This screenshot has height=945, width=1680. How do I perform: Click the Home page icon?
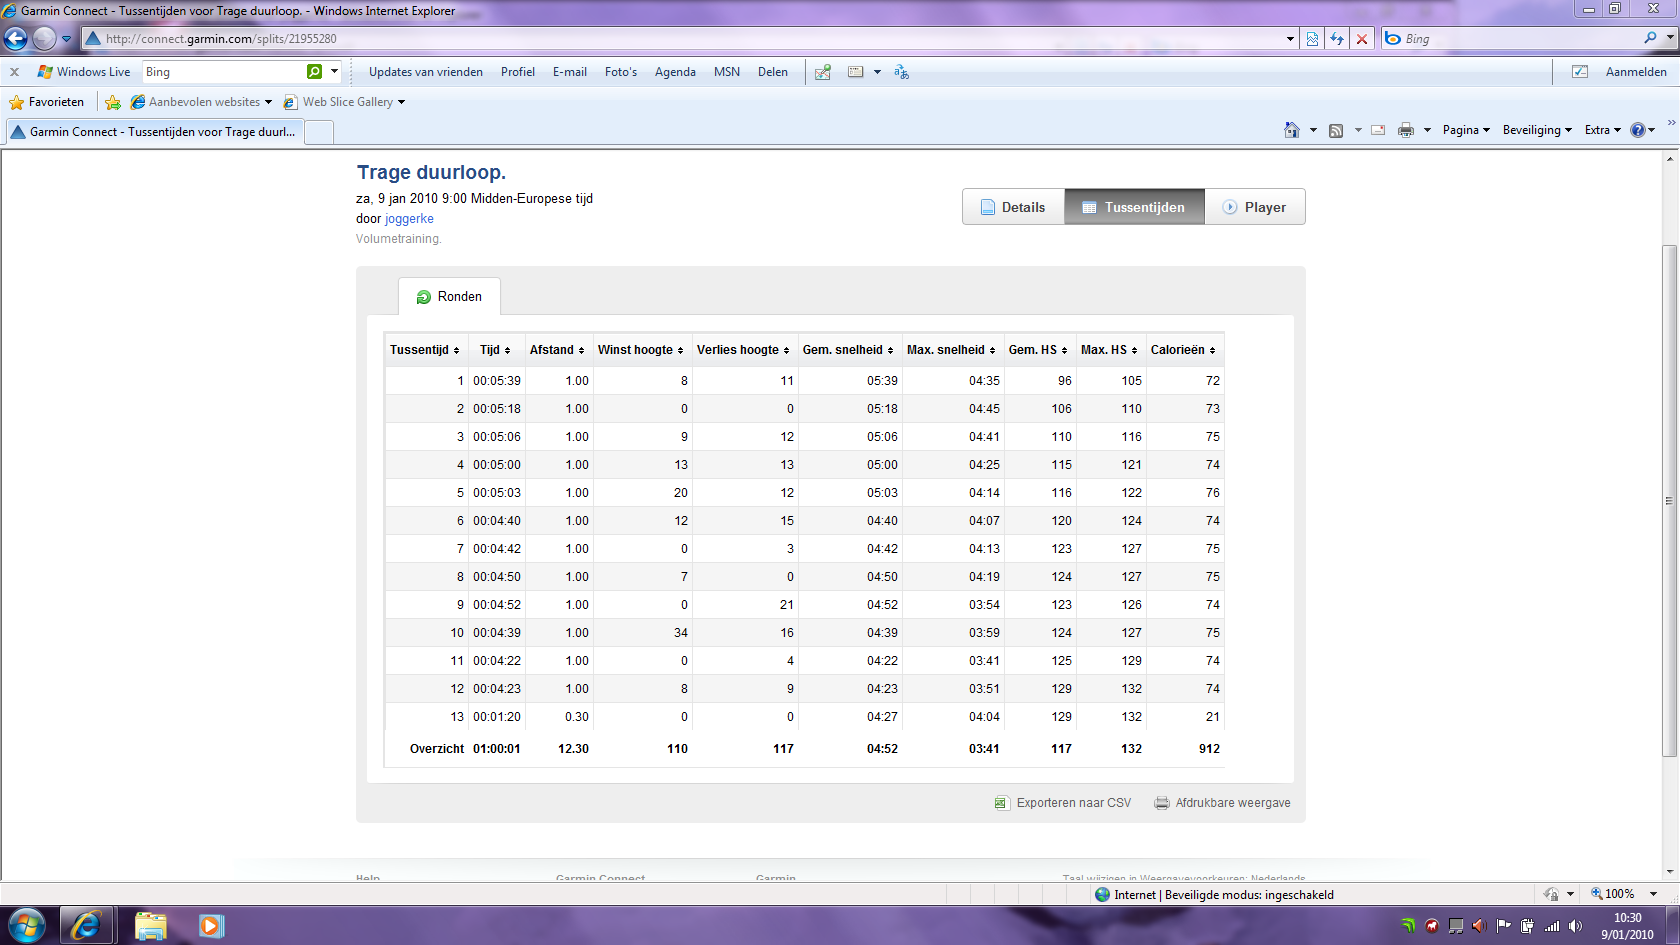[x=1292, y=130]
